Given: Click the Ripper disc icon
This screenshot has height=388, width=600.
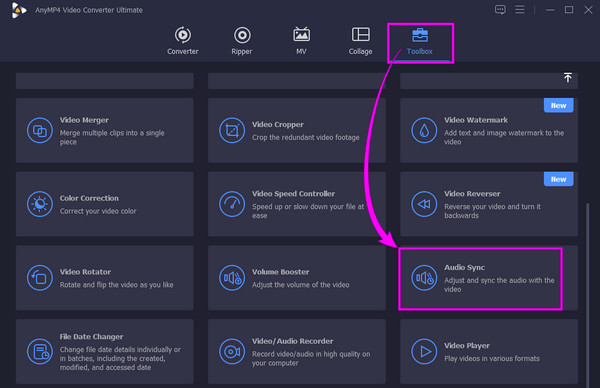Looking at the screenshot, I should tap(242, 35).
